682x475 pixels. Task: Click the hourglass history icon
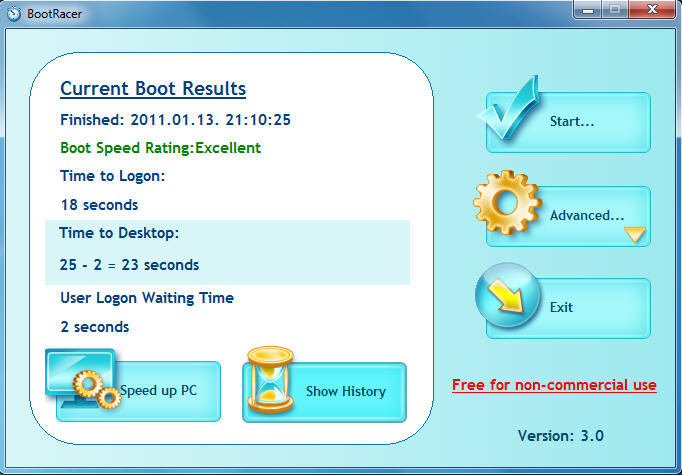tap(270, 379)
